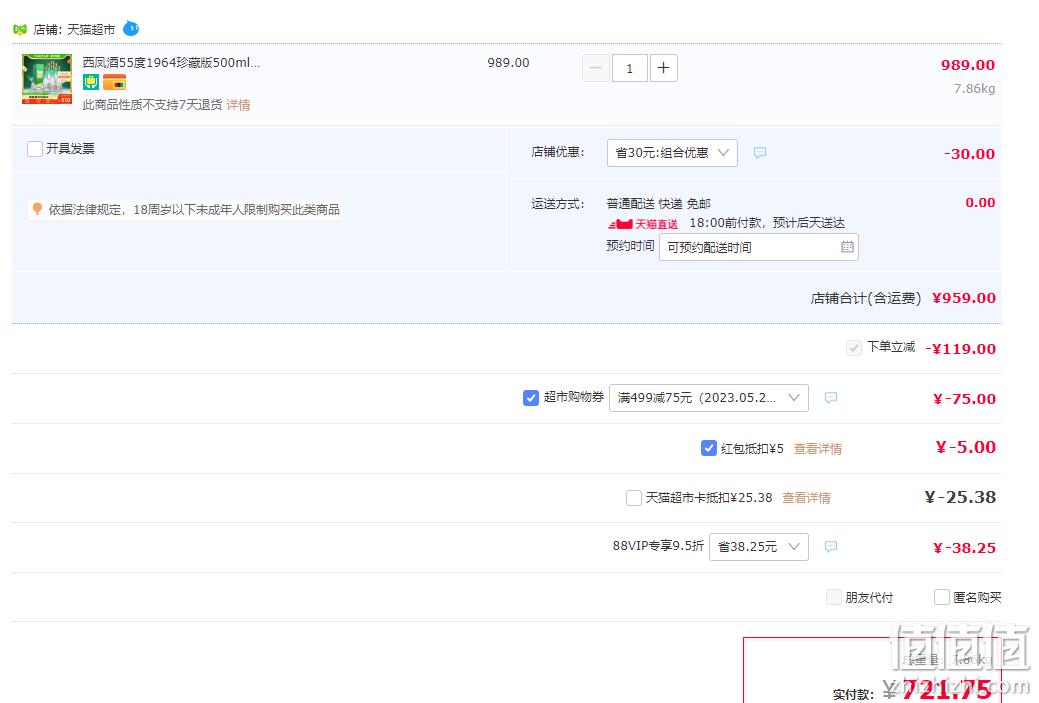
Task: Check the 天猫超市卡抵扣¥25.38 checkbox
Action: [633, 498]
